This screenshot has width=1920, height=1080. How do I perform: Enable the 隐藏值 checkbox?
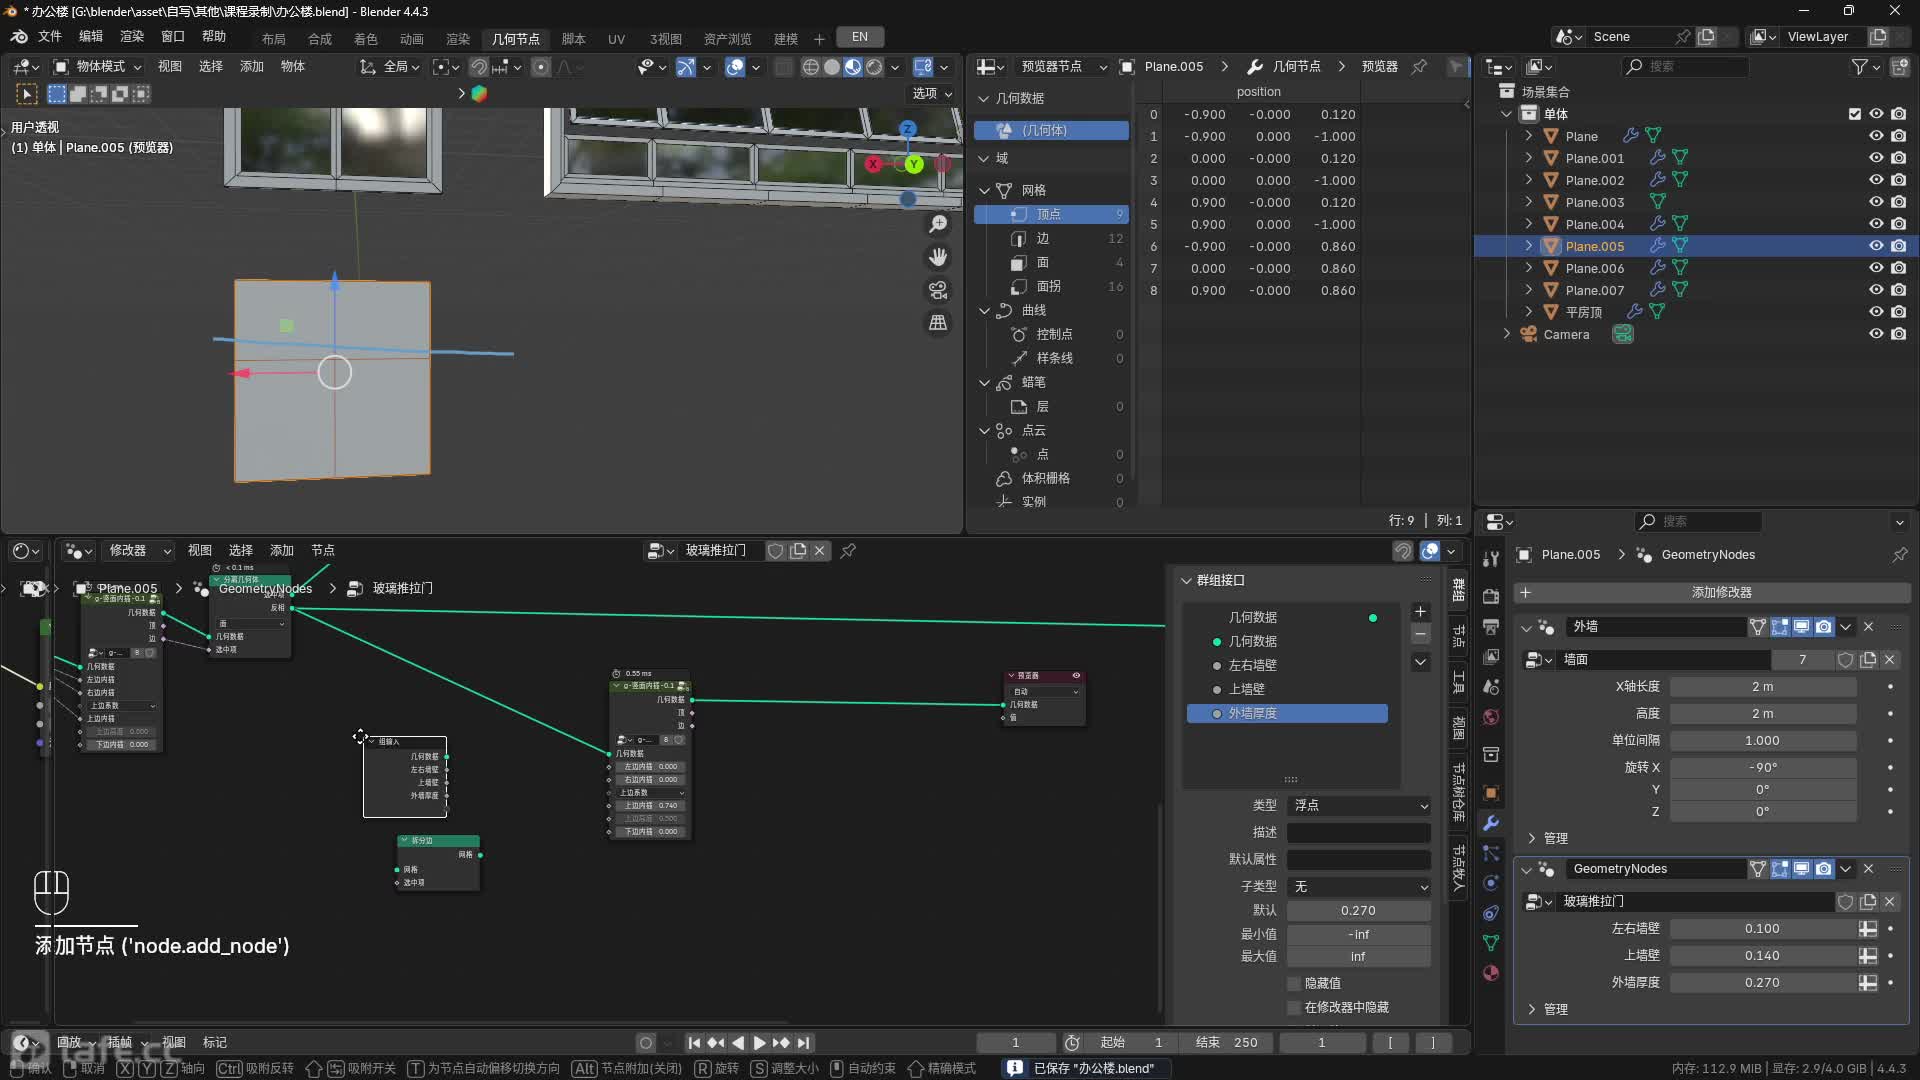pyautogui.click(x=1295, y=984)
